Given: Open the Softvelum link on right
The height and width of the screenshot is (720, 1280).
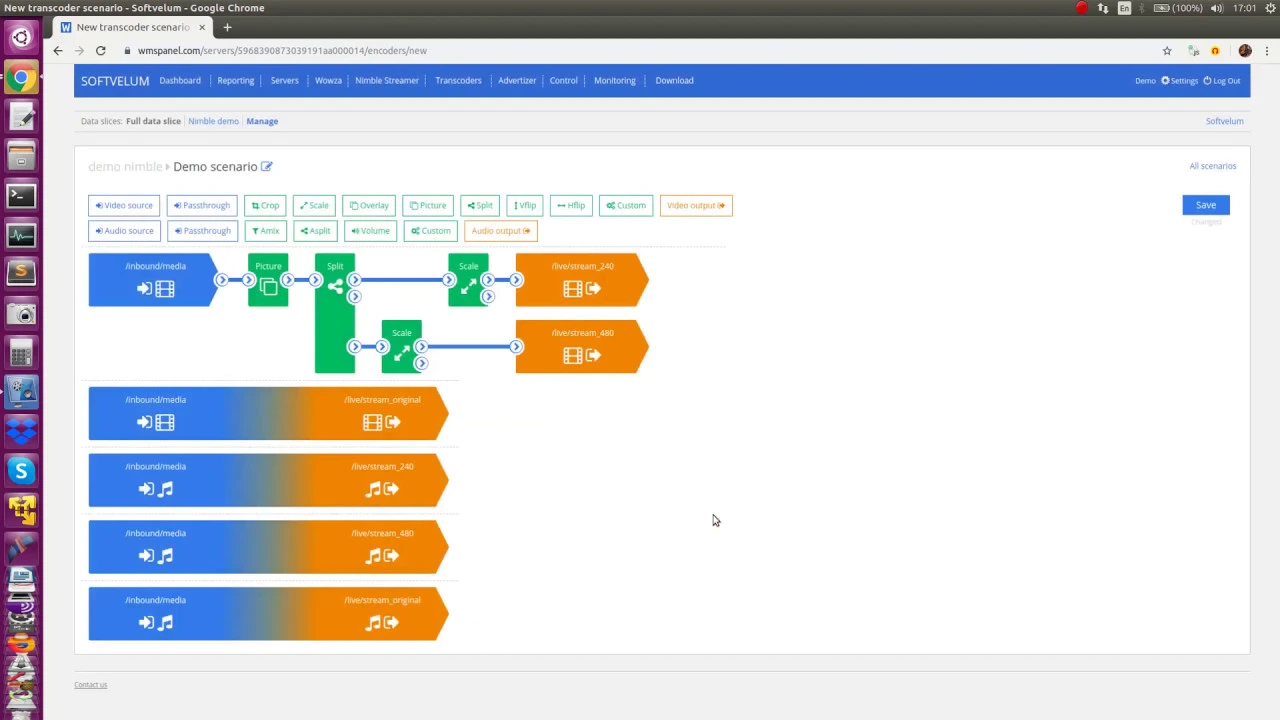Looking at the screenshot, I should pos(1224,121).
